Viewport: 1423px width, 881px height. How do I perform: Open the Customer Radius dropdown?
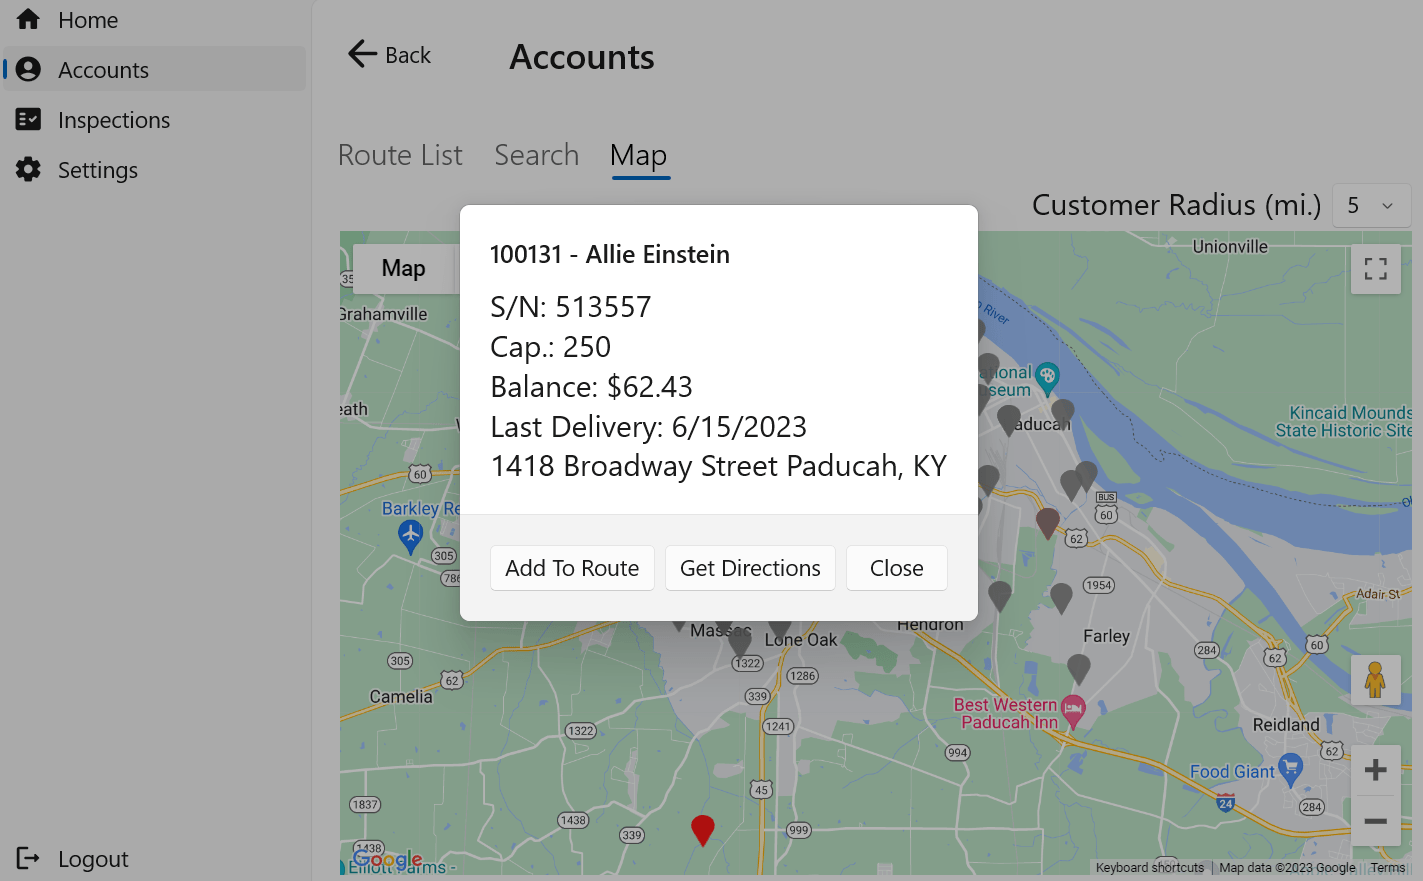click(1370, 206)
